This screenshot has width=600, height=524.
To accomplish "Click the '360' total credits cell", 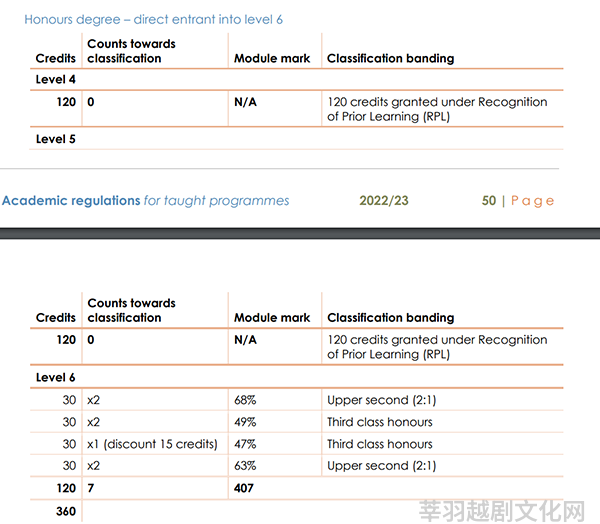I will [x=66, y=511].
